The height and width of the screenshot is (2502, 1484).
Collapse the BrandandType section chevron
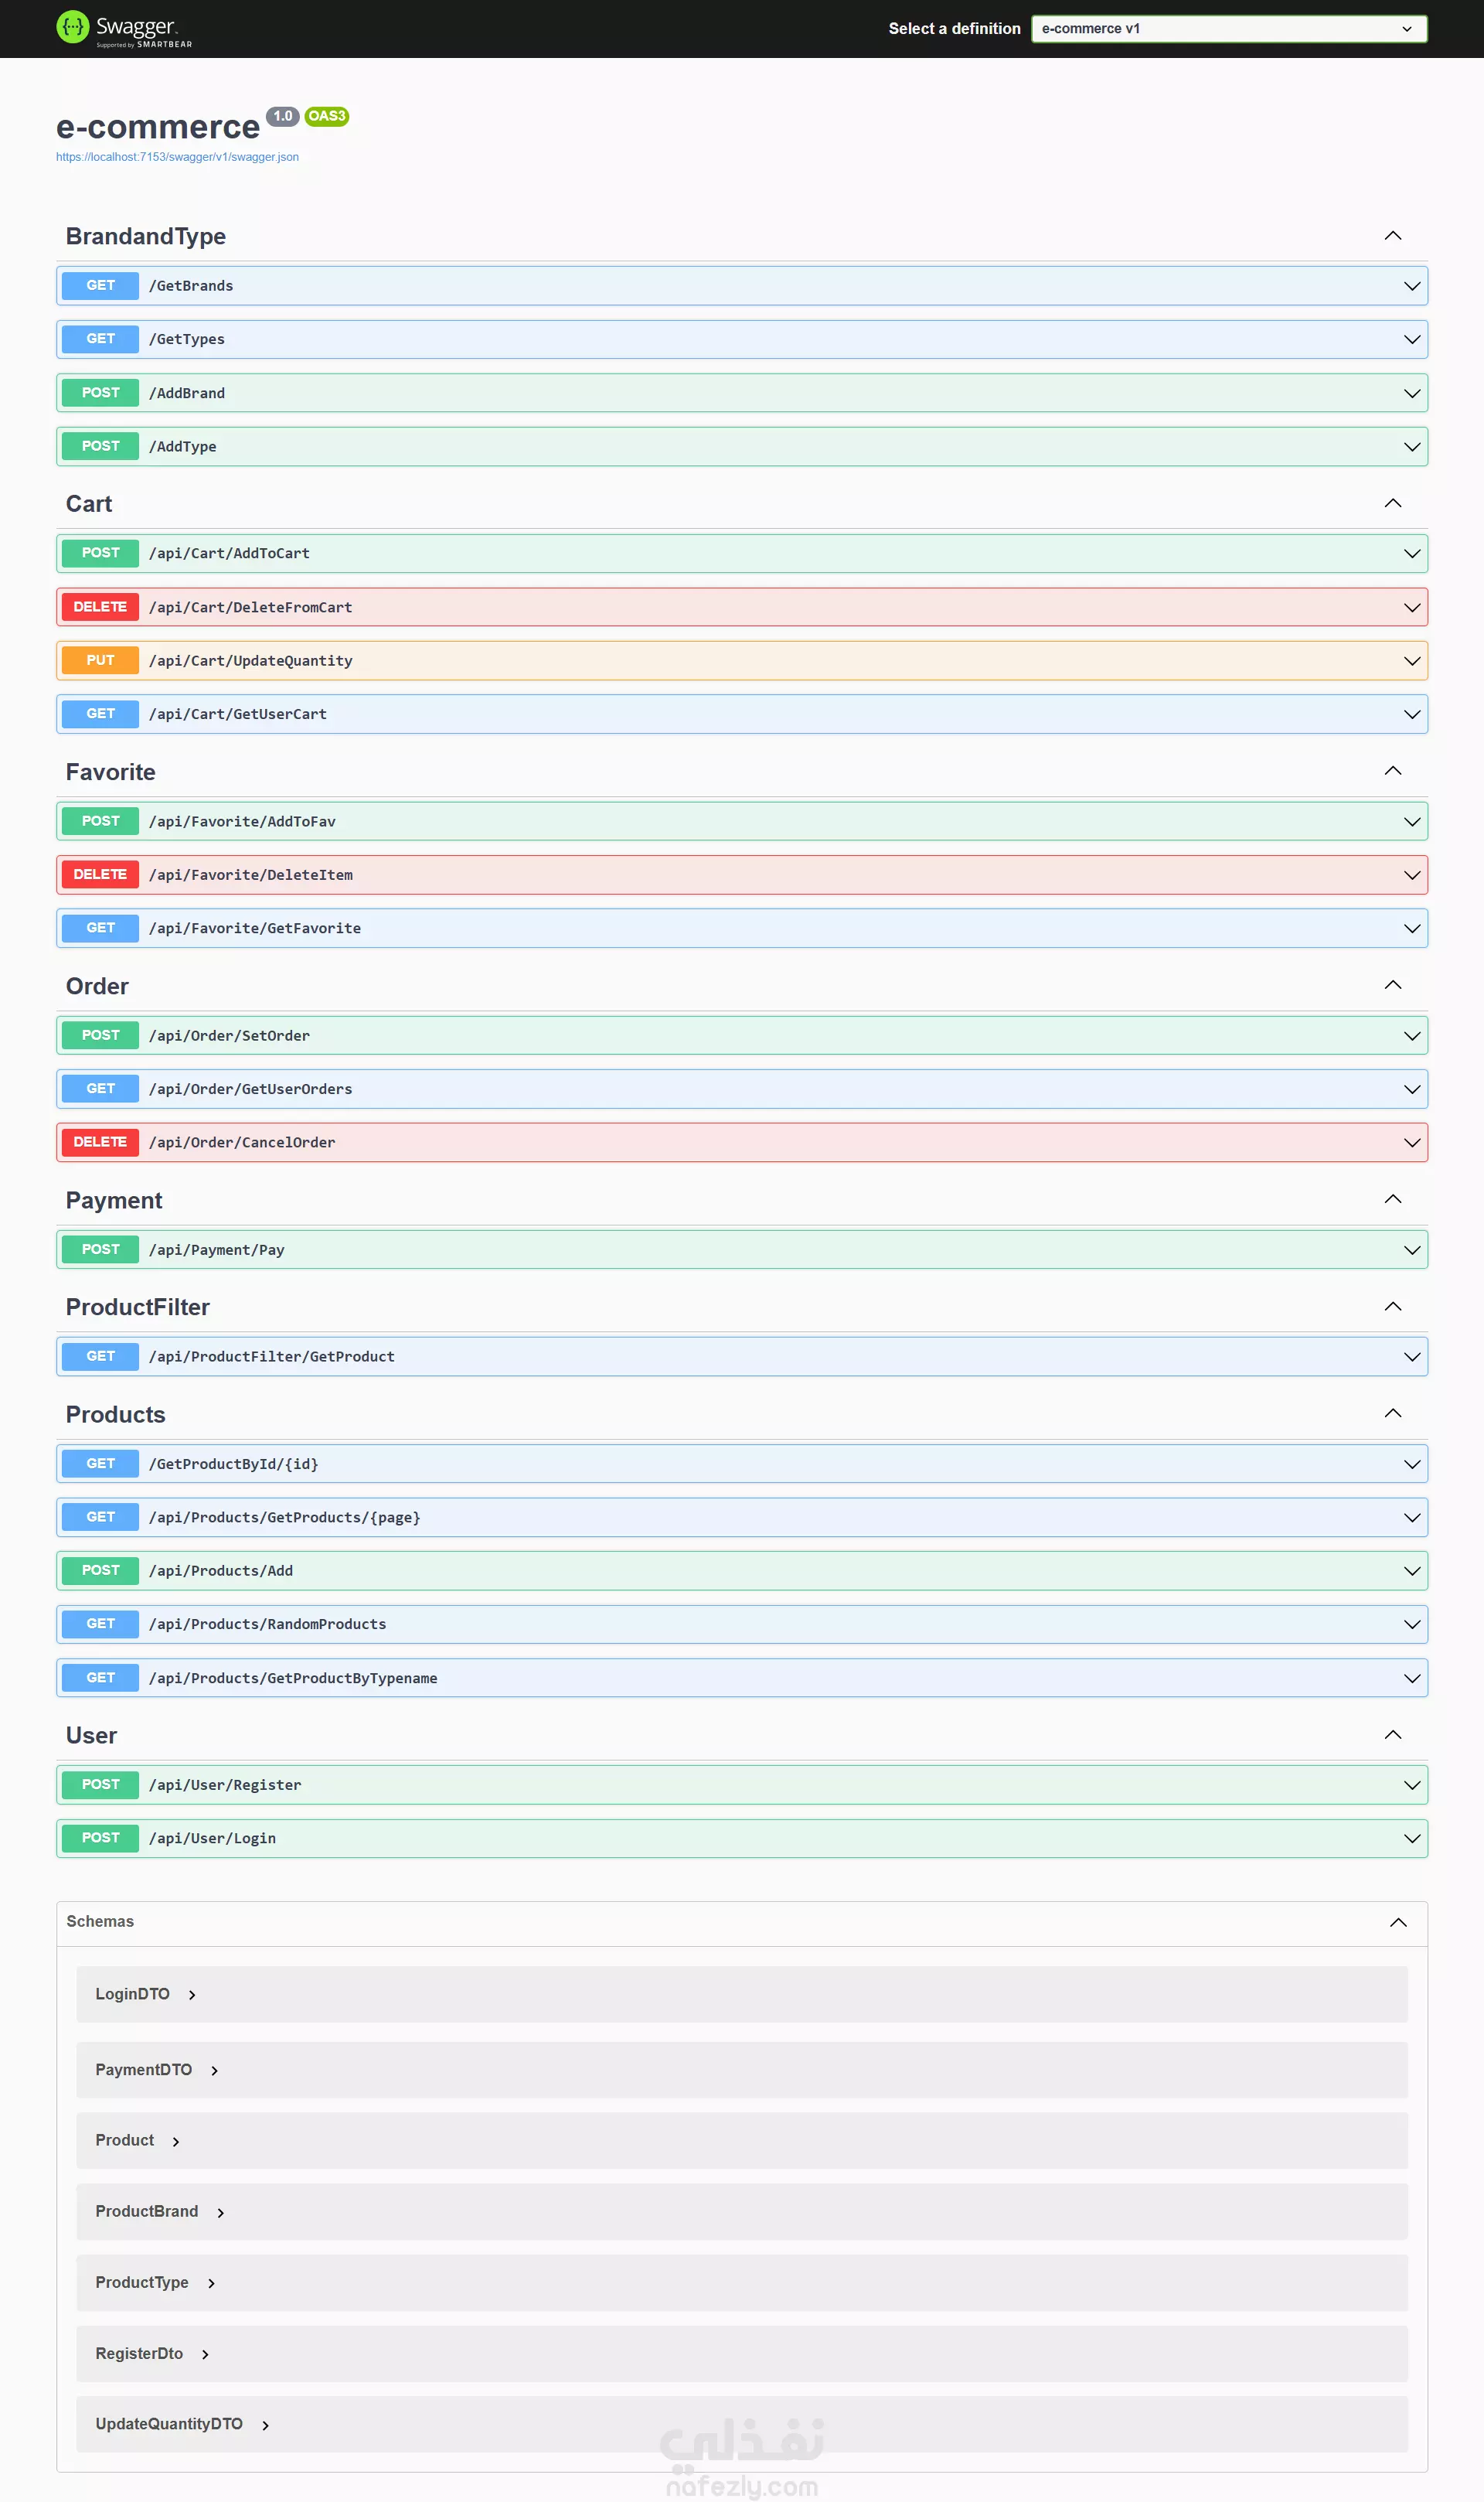1392,236
